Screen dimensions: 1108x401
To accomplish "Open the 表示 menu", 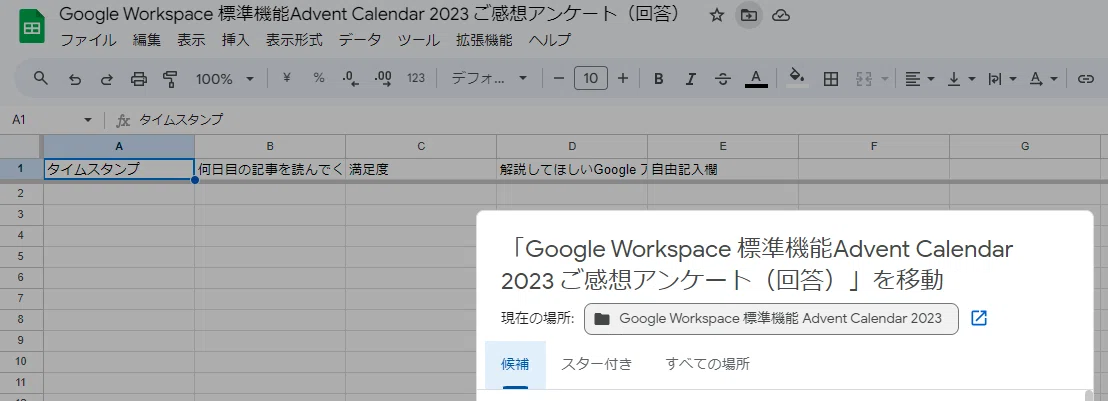I will point(191,40).
